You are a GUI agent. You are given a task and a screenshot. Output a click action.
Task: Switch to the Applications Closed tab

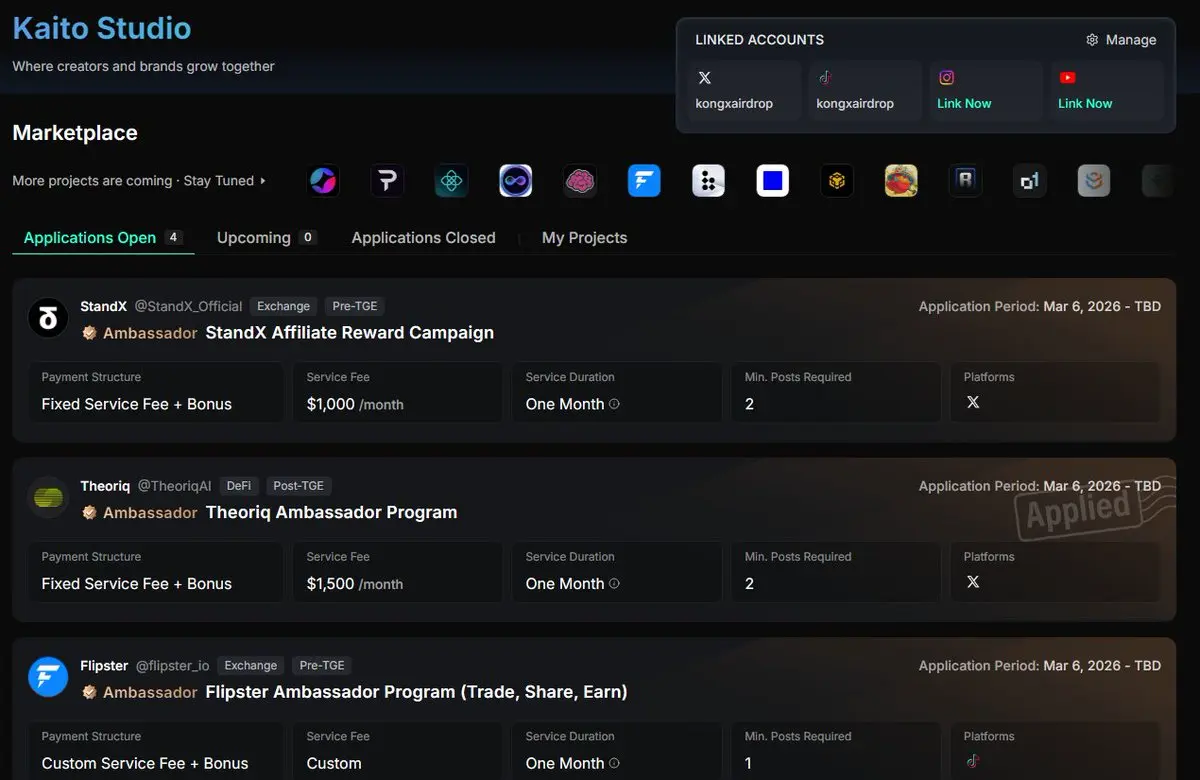click(x=423, y=238)
